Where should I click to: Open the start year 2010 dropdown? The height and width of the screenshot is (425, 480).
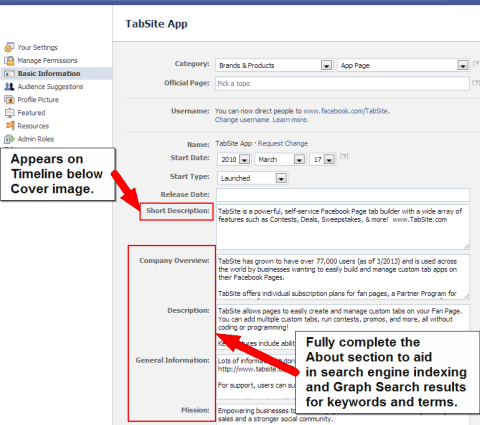click(x=234, y=159)
